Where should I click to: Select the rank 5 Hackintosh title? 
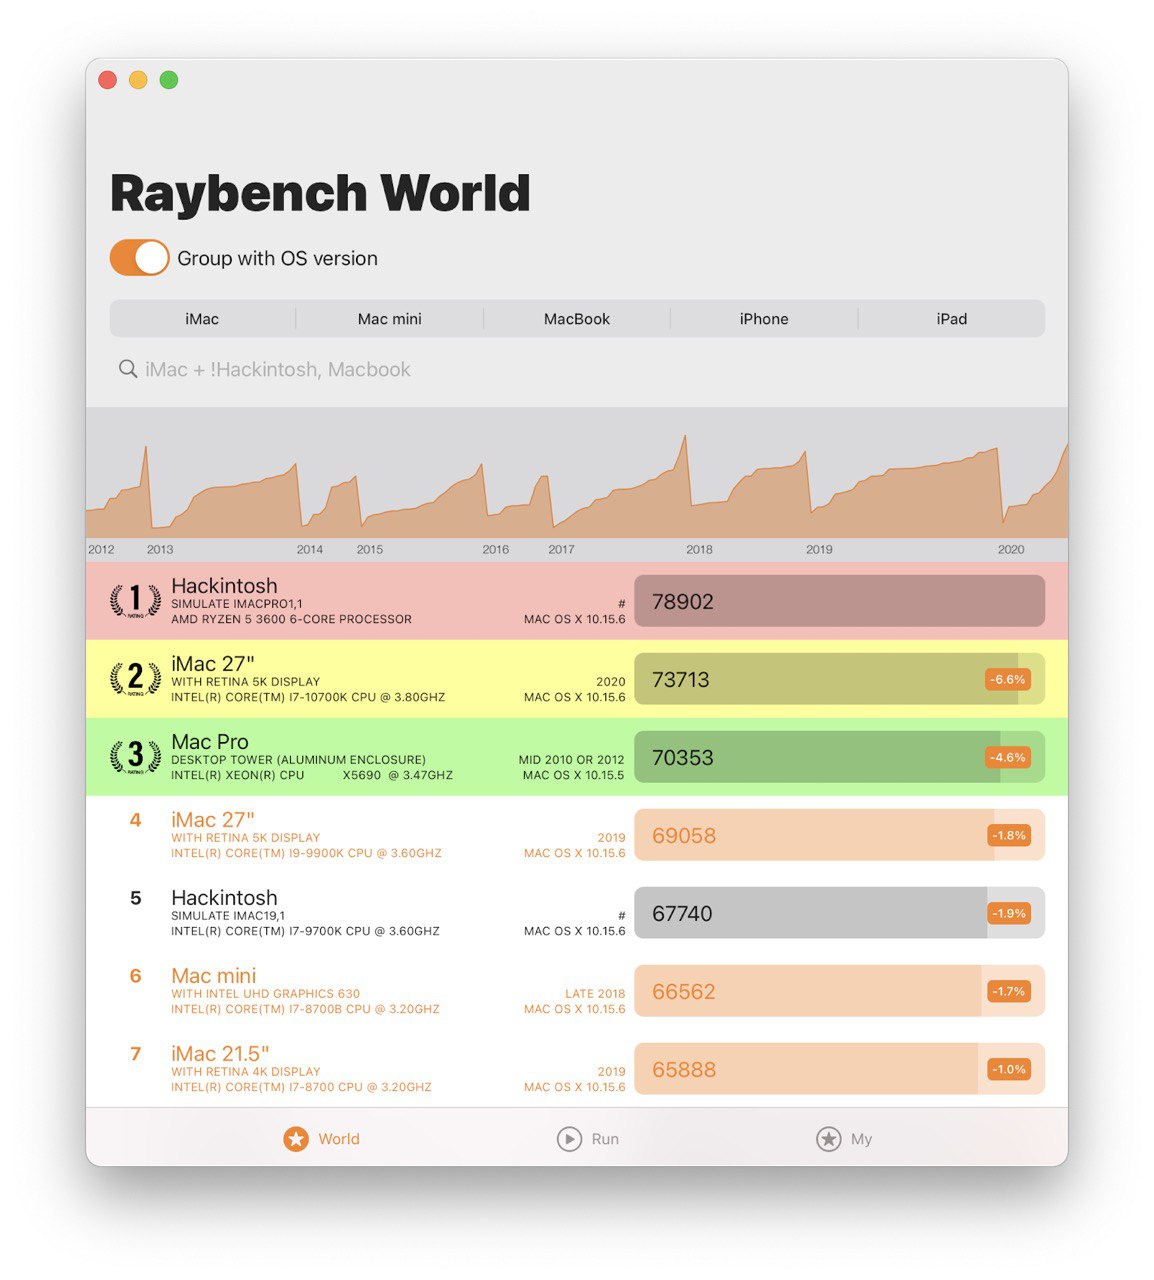tap(224, 898)
